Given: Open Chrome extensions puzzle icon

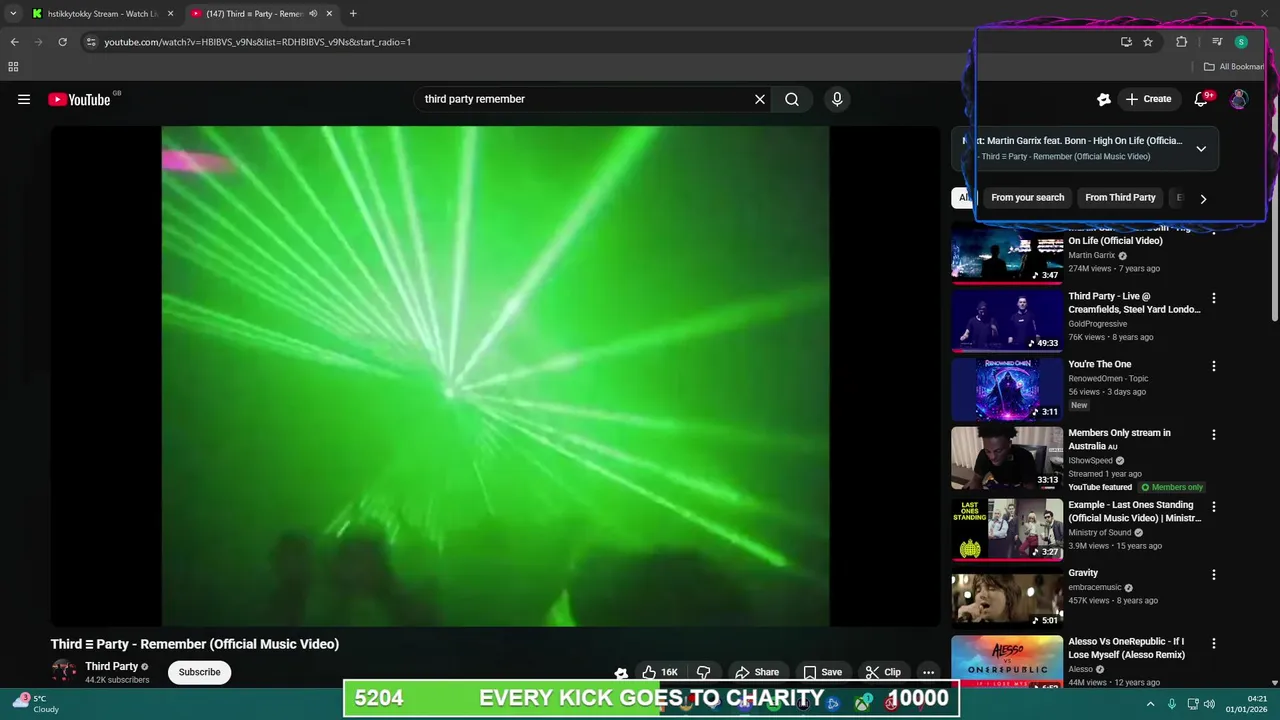Looking at the screenshot, I should pyautogui.click(x=1182, y=42).
